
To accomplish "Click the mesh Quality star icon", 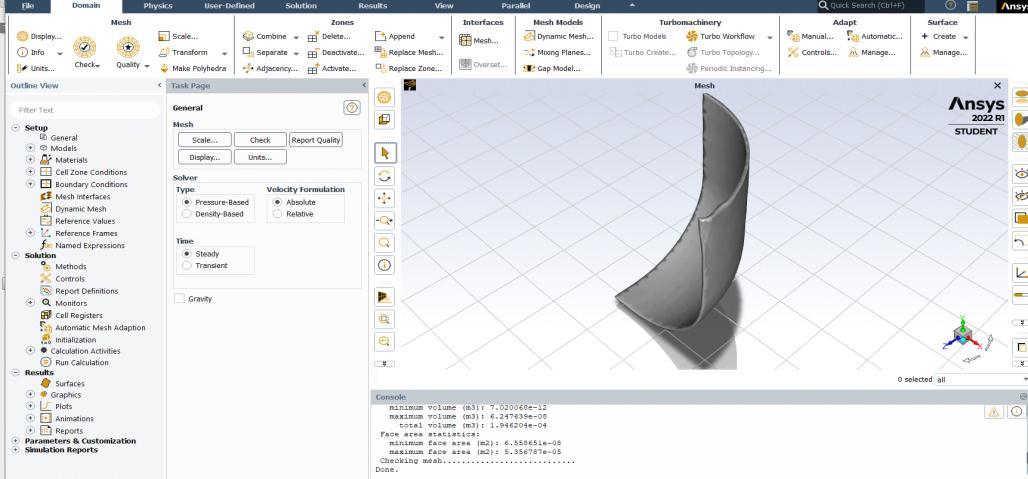I will tap(128, 47).
